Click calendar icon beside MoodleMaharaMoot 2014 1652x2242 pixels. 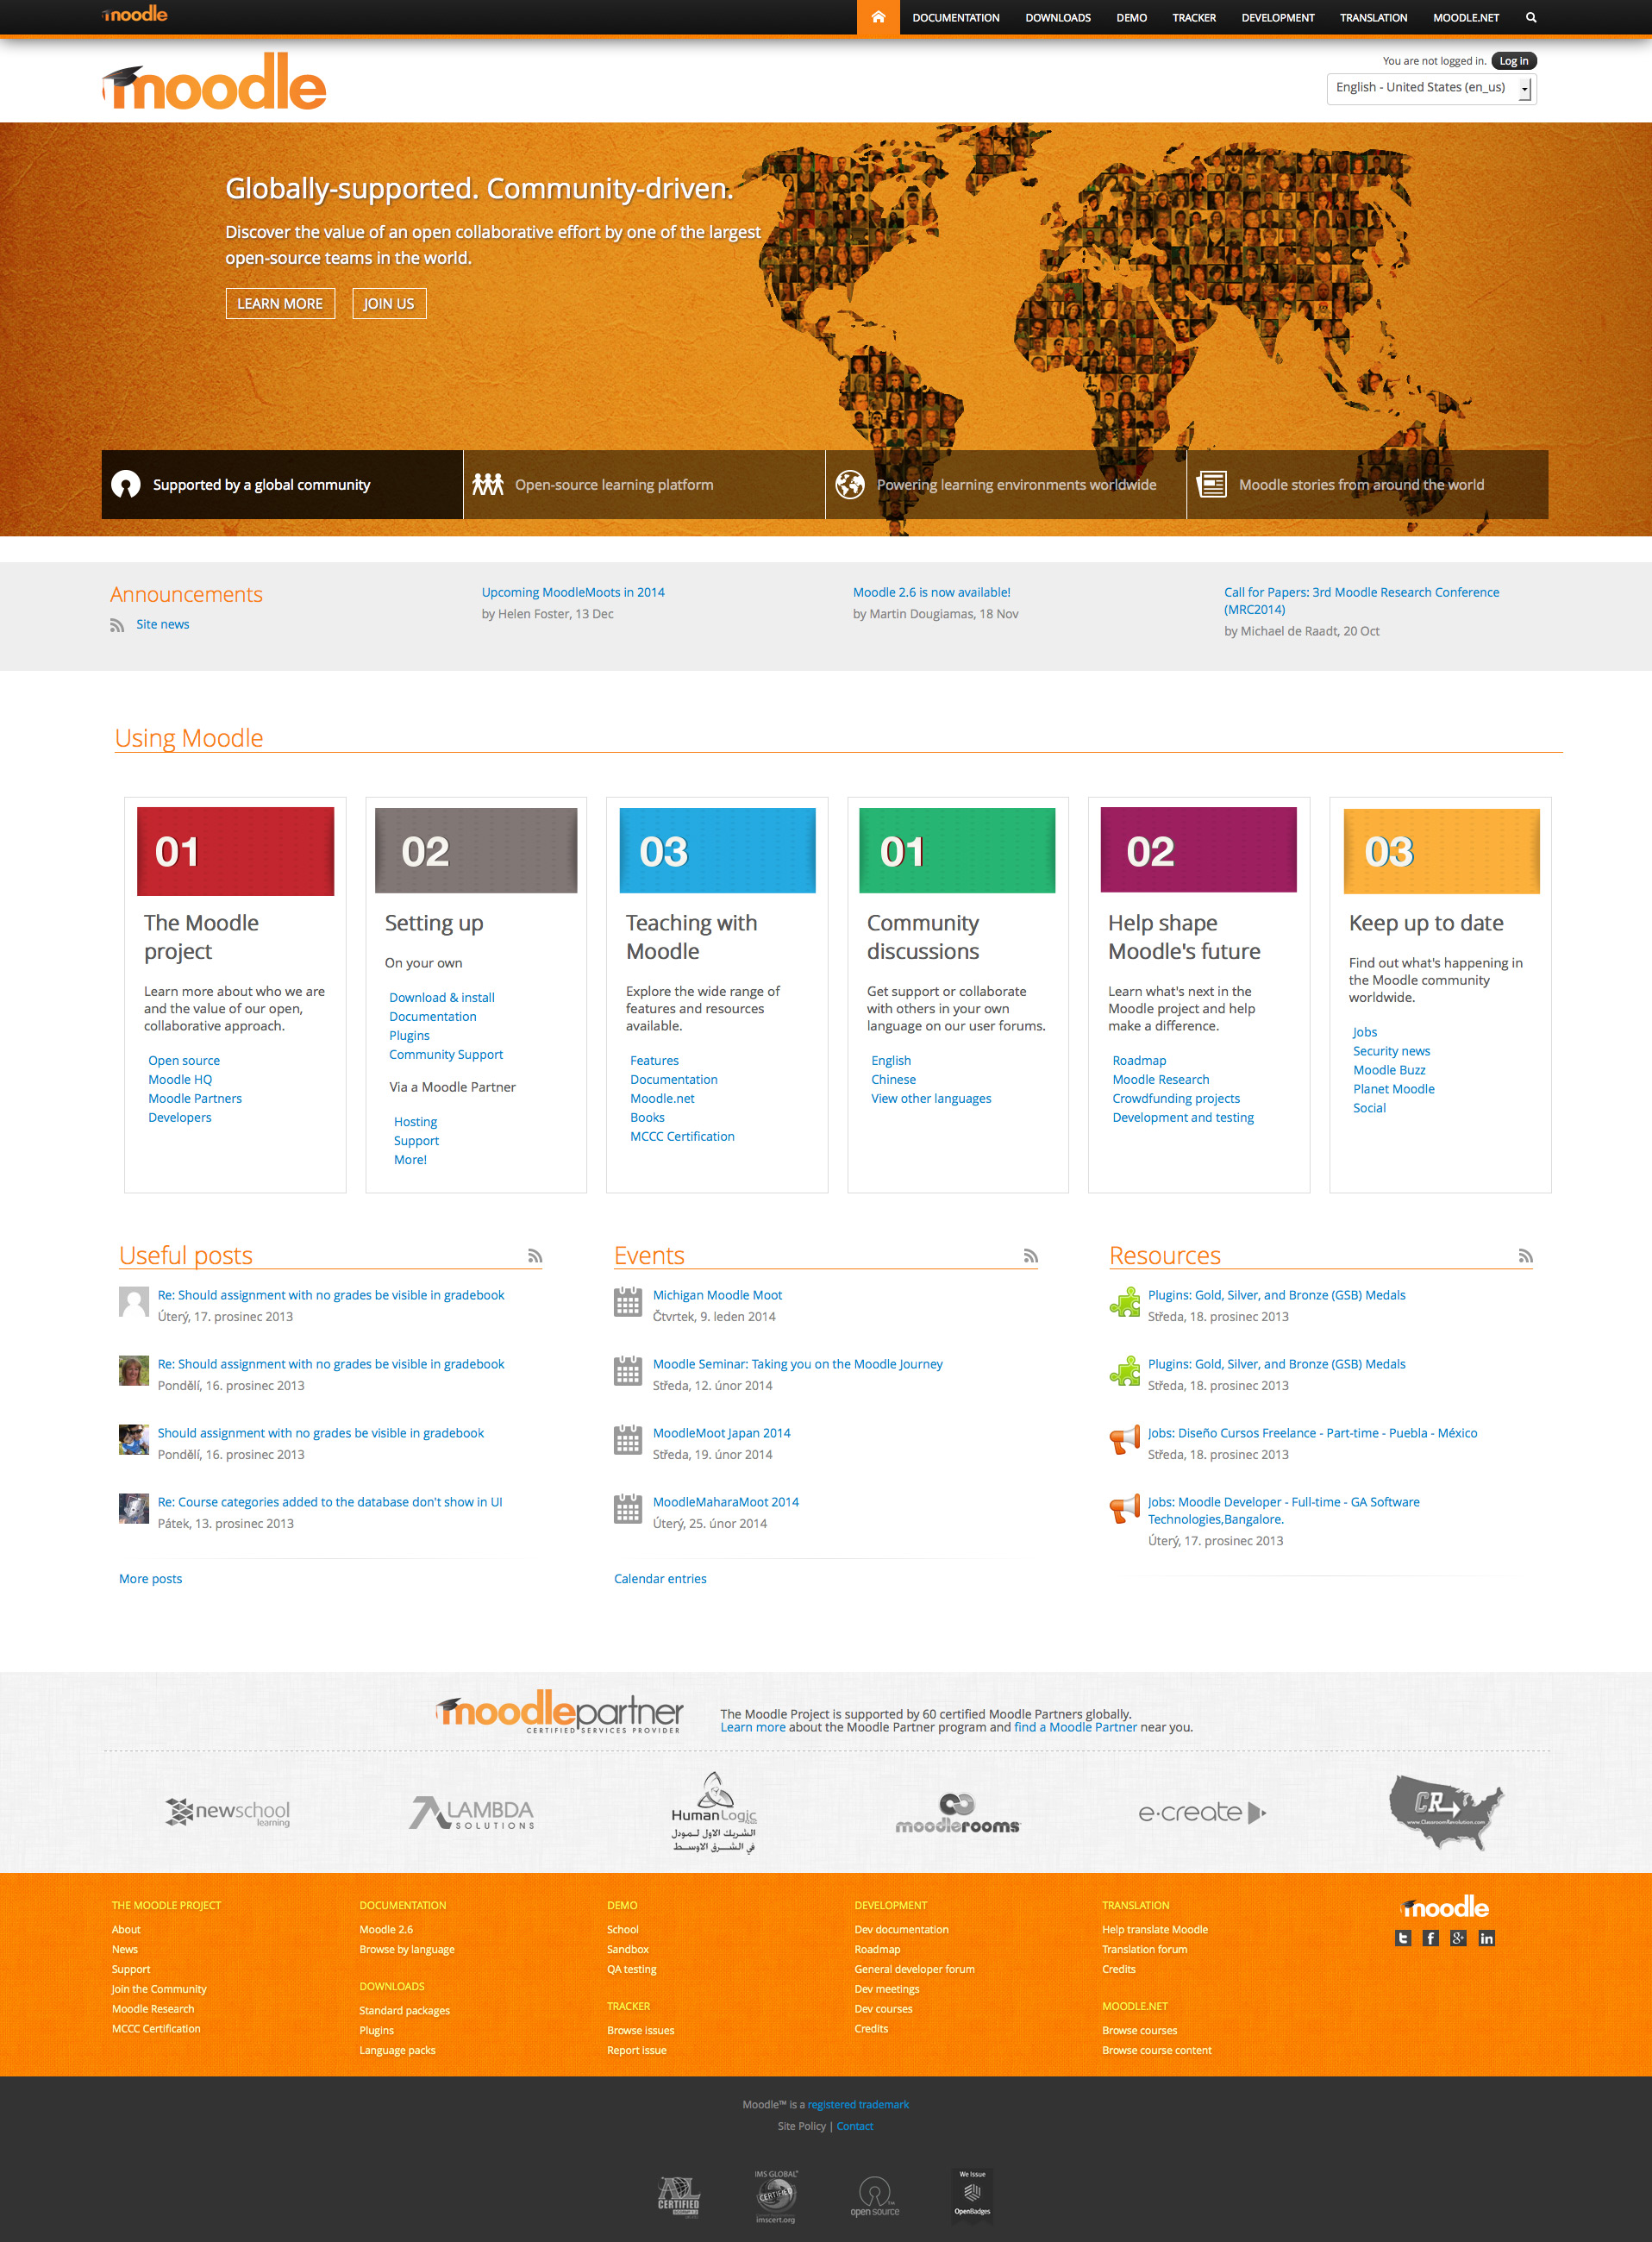coord(628,1509)
